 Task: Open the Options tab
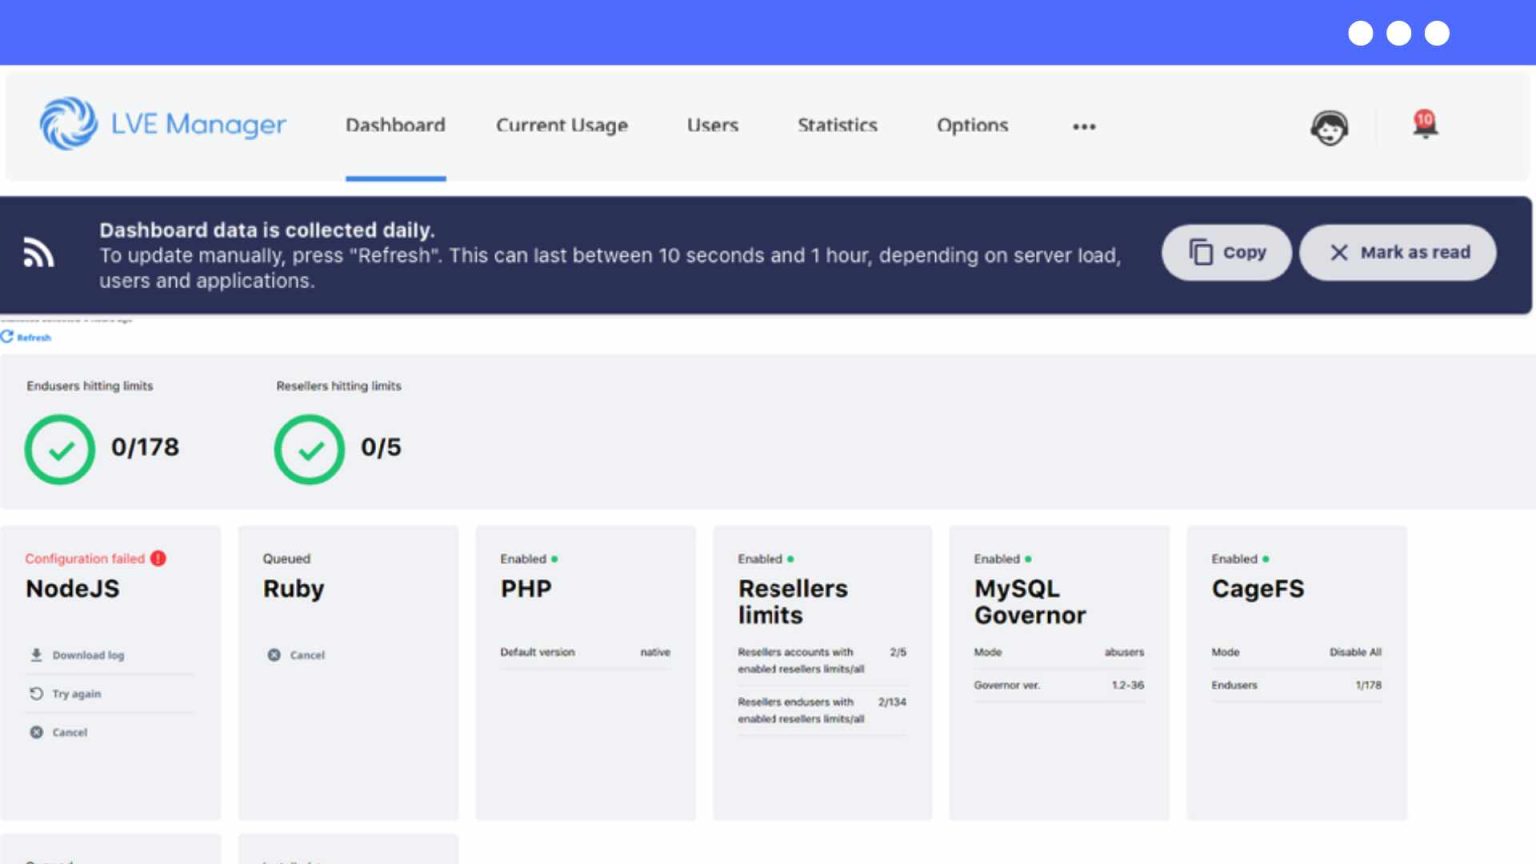pos(972,125)
